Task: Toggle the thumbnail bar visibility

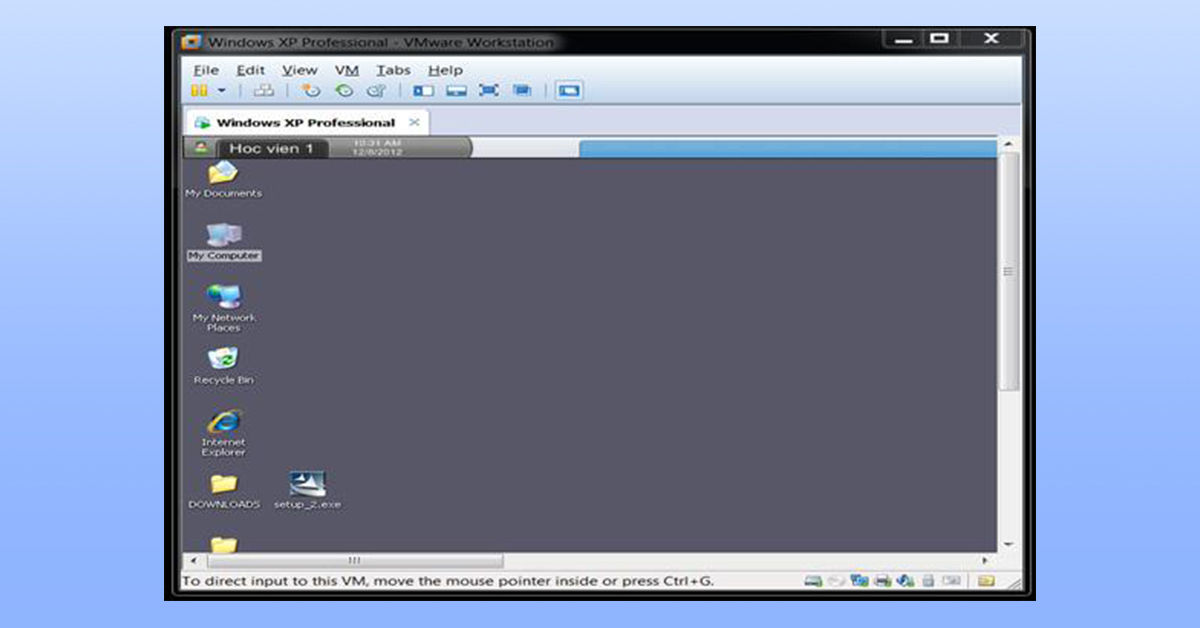Action: pyautogui.click(x=456, y=90)
